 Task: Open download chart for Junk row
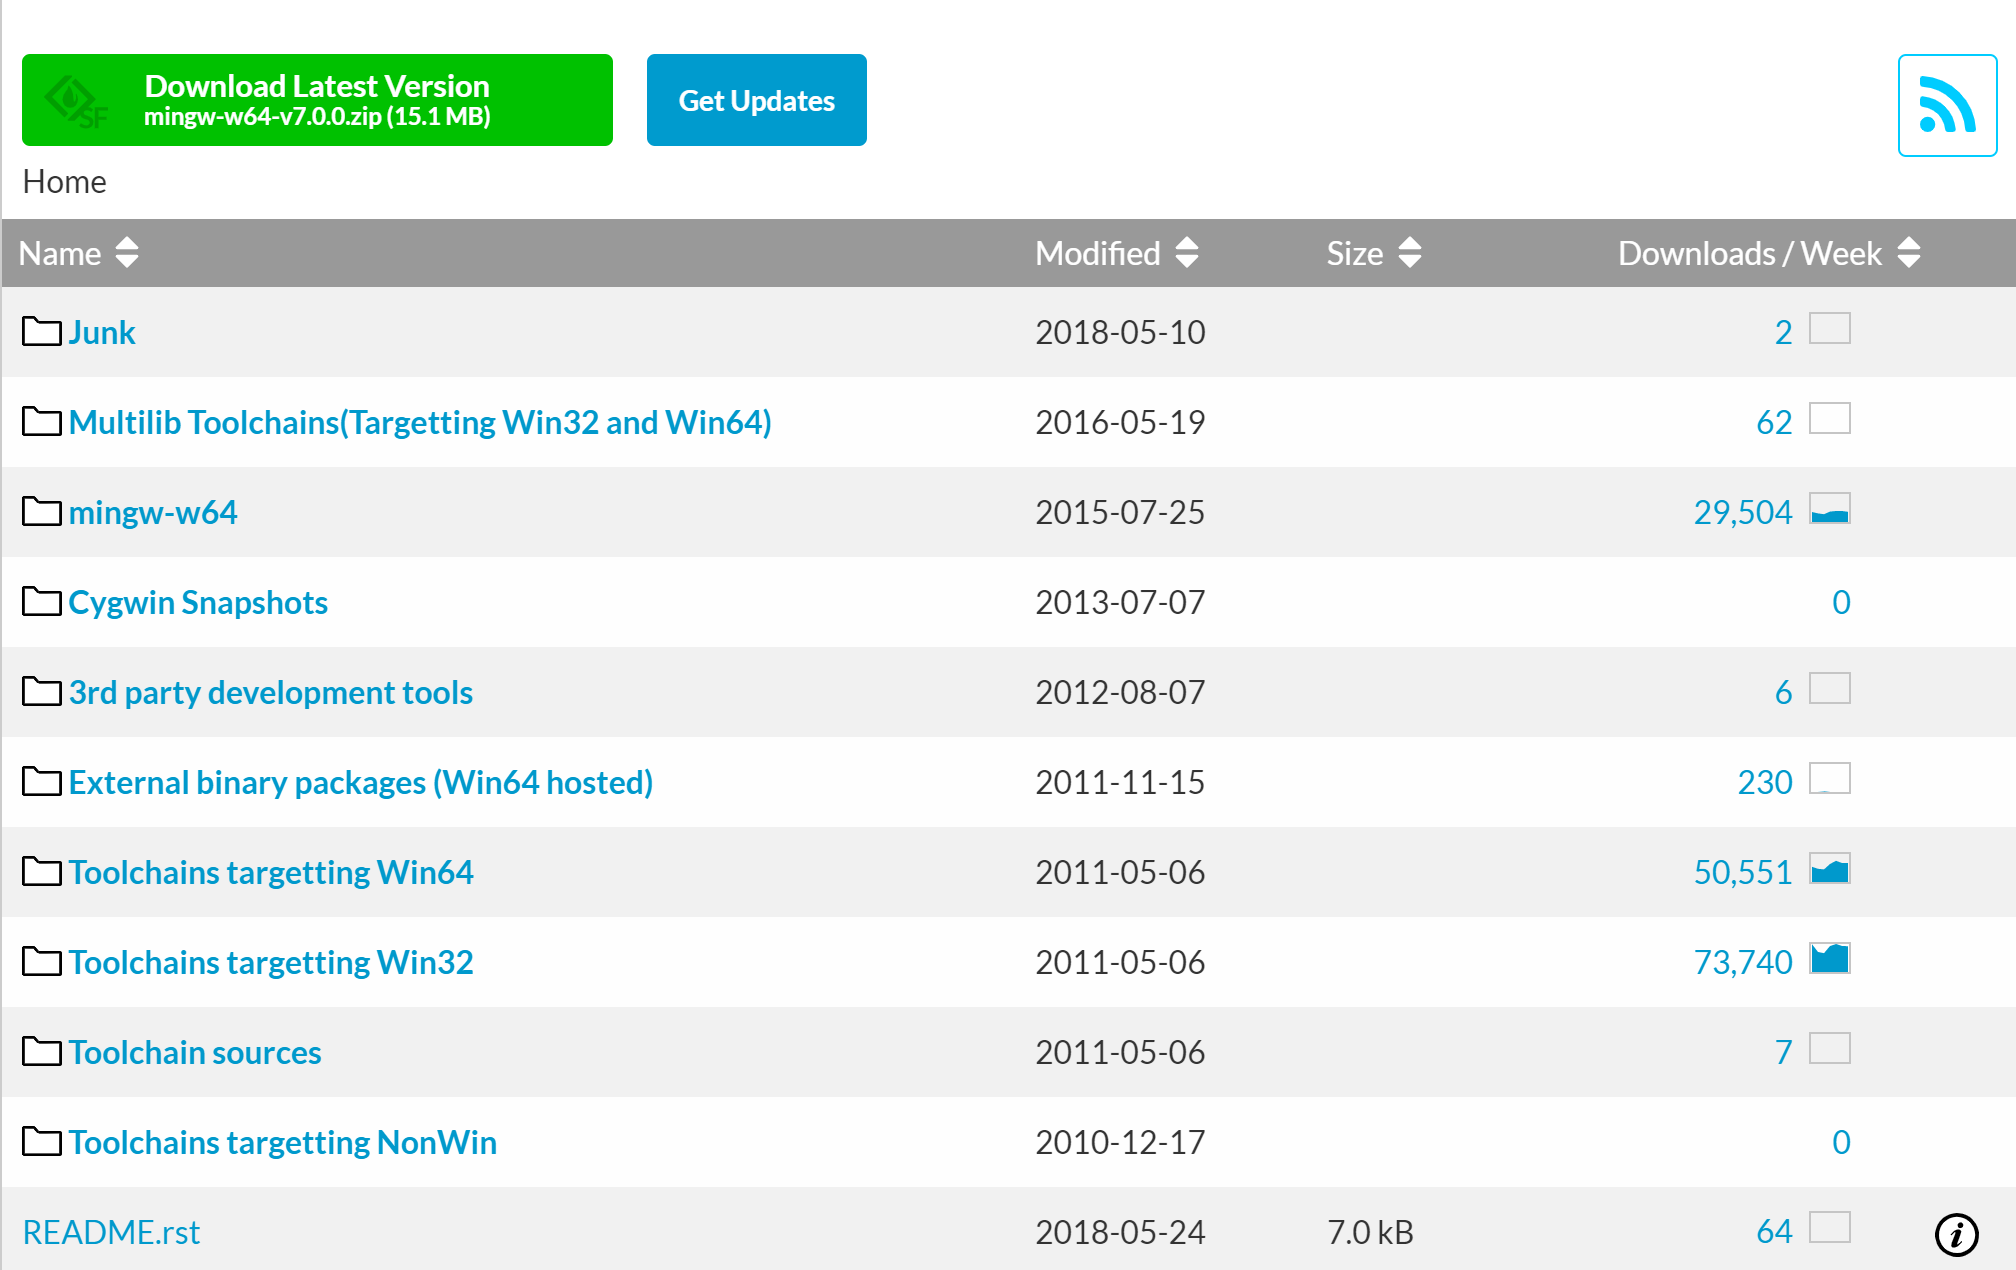point(1830,328)
